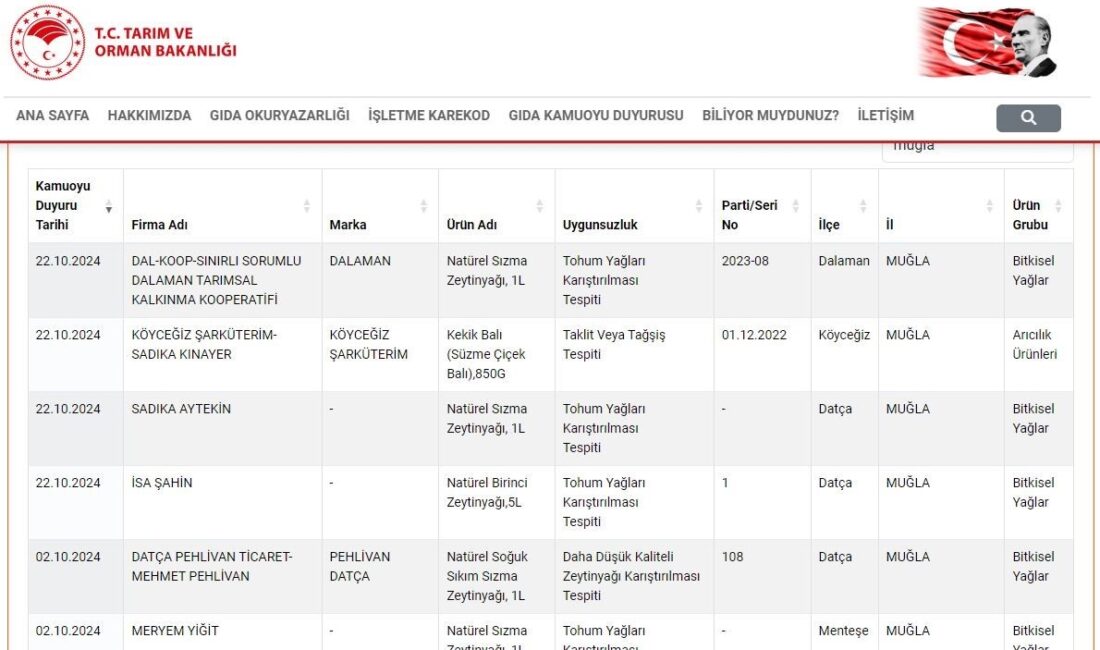The width and height of the screenshot is (1100, 650).
Task: Open GIDA KAMUOYU DUYURUSU page
Action: click(596, 115)
